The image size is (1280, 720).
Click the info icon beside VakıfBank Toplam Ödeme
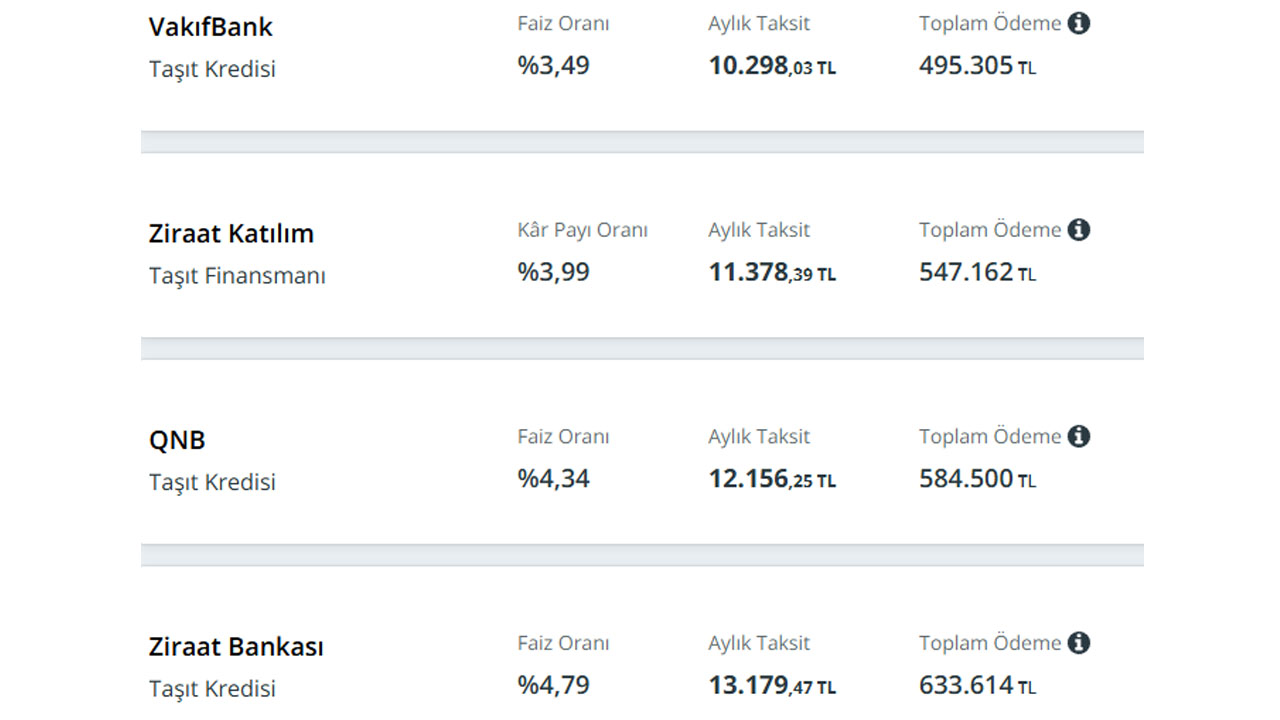1078,23
